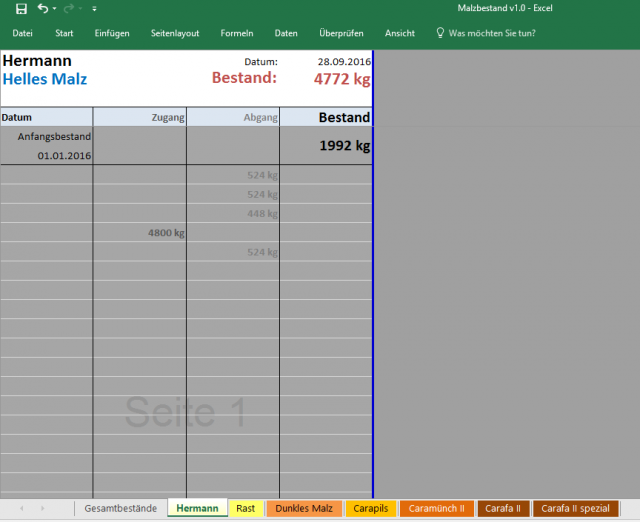This screenshot has height=522, width=640.
Task: Select the 'Anfangsbestand' cell
Action: click(47, 136)
